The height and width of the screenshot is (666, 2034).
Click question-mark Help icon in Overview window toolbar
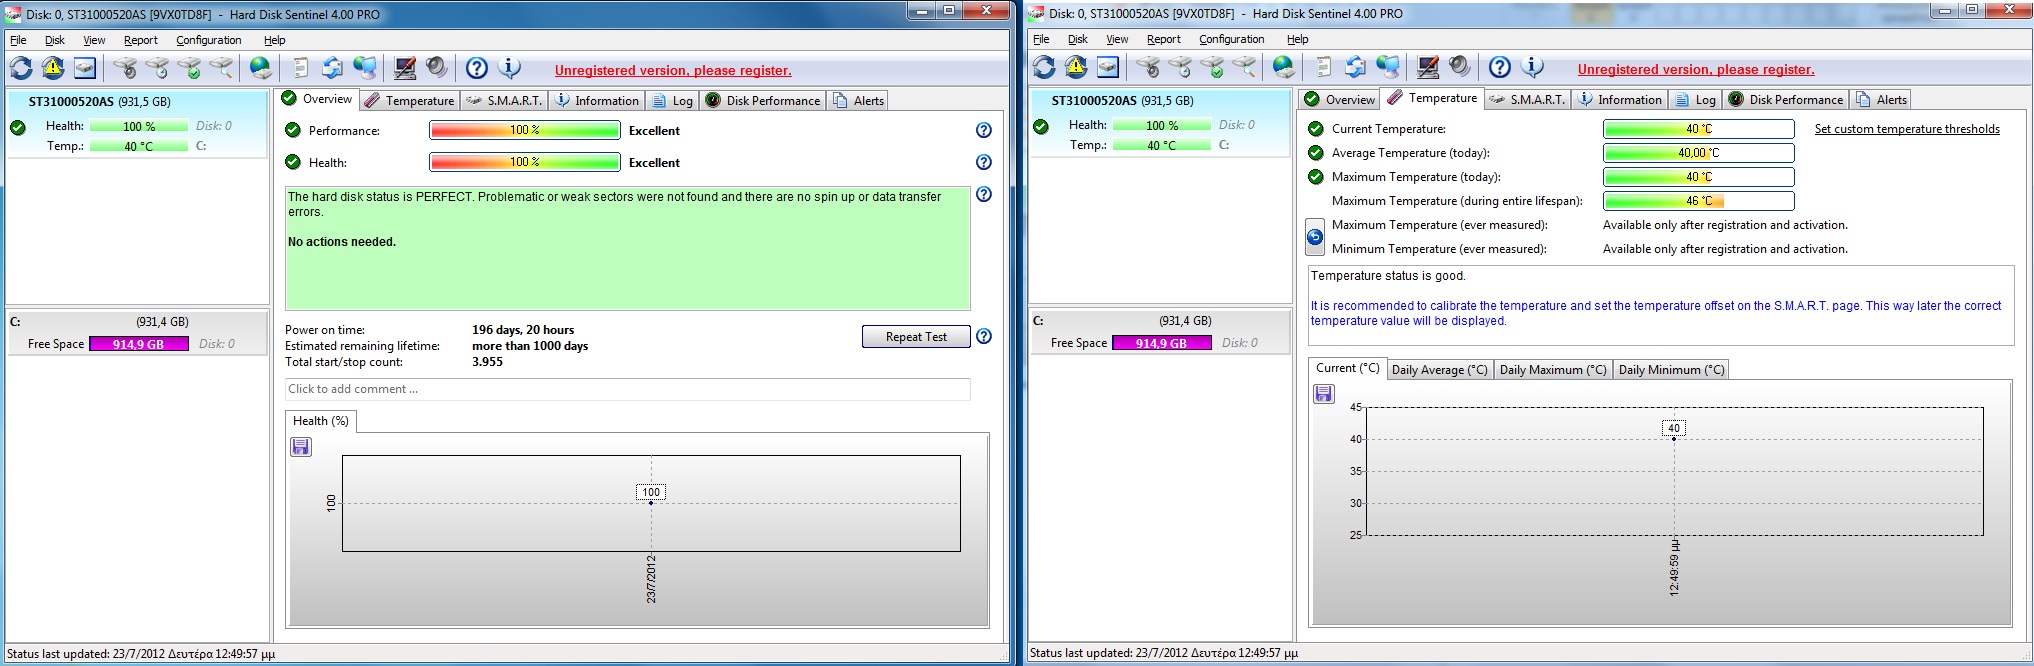click(477, 68)
